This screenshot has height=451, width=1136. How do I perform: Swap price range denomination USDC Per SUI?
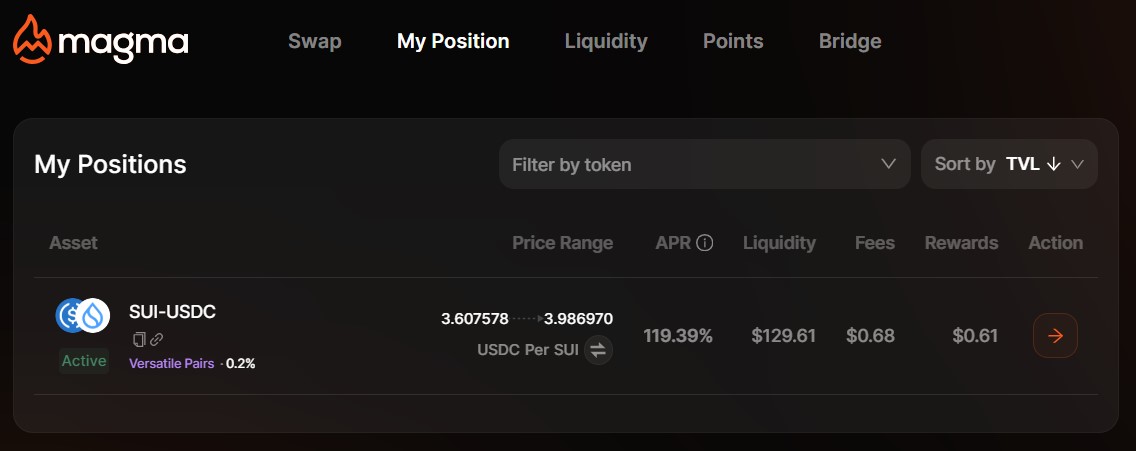[x=598, y=350]
